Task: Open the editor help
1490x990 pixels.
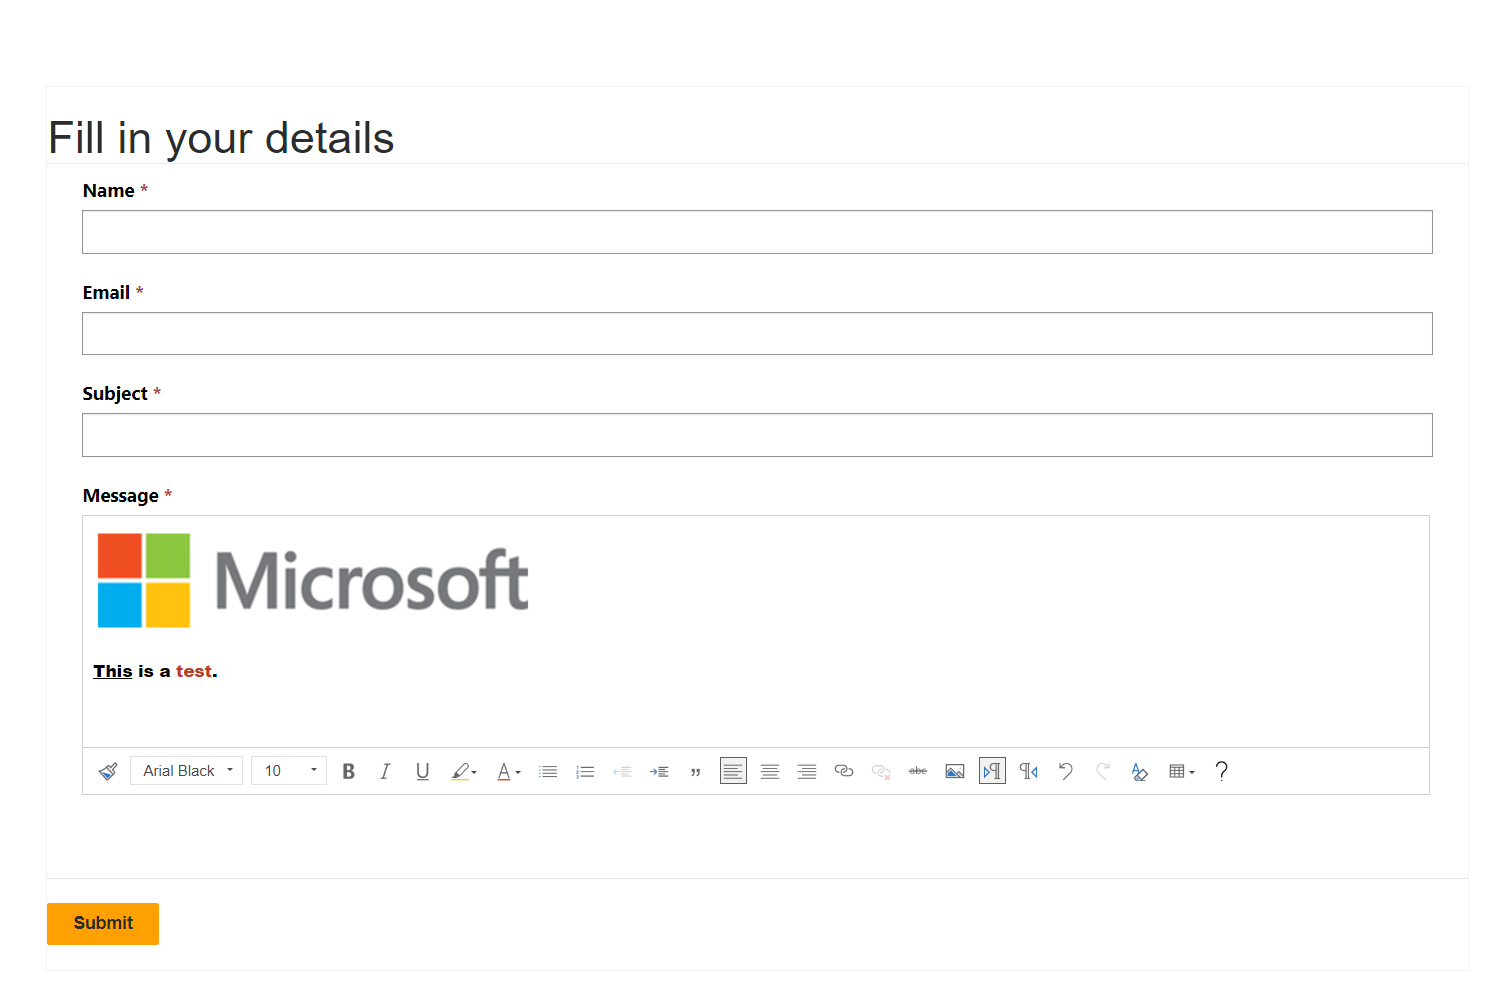Action: click(x=1221, y=770)
